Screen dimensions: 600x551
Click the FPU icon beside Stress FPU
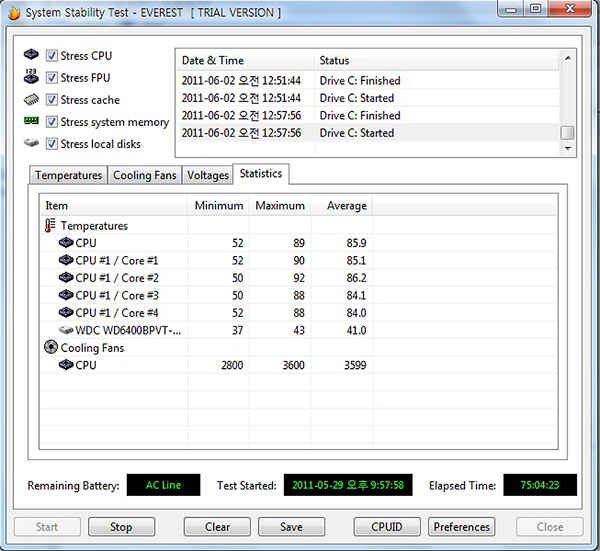point(31,77)
